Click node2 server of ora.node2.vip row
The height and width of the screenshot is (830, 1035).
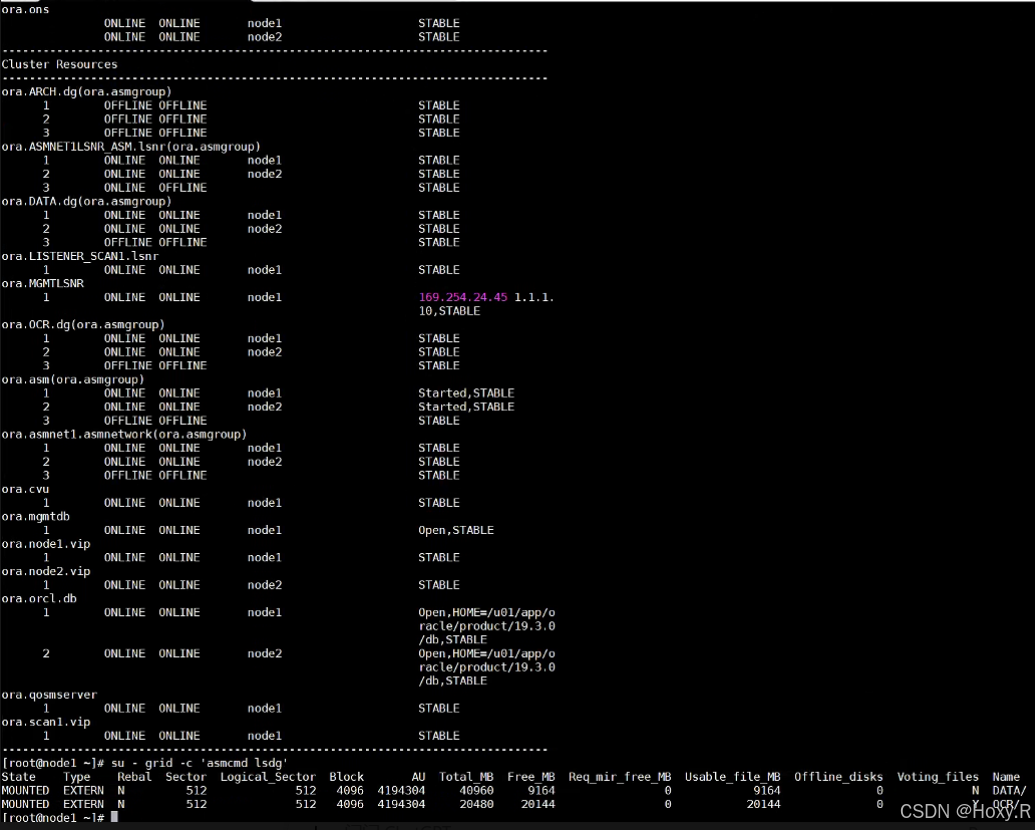coord(265,585)
